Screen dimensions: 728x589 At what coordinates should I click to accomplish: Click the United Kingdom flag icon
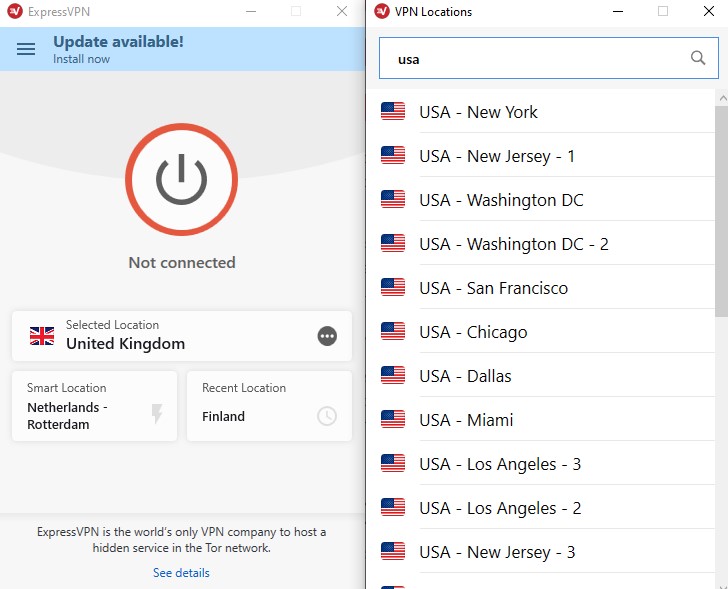42,336
